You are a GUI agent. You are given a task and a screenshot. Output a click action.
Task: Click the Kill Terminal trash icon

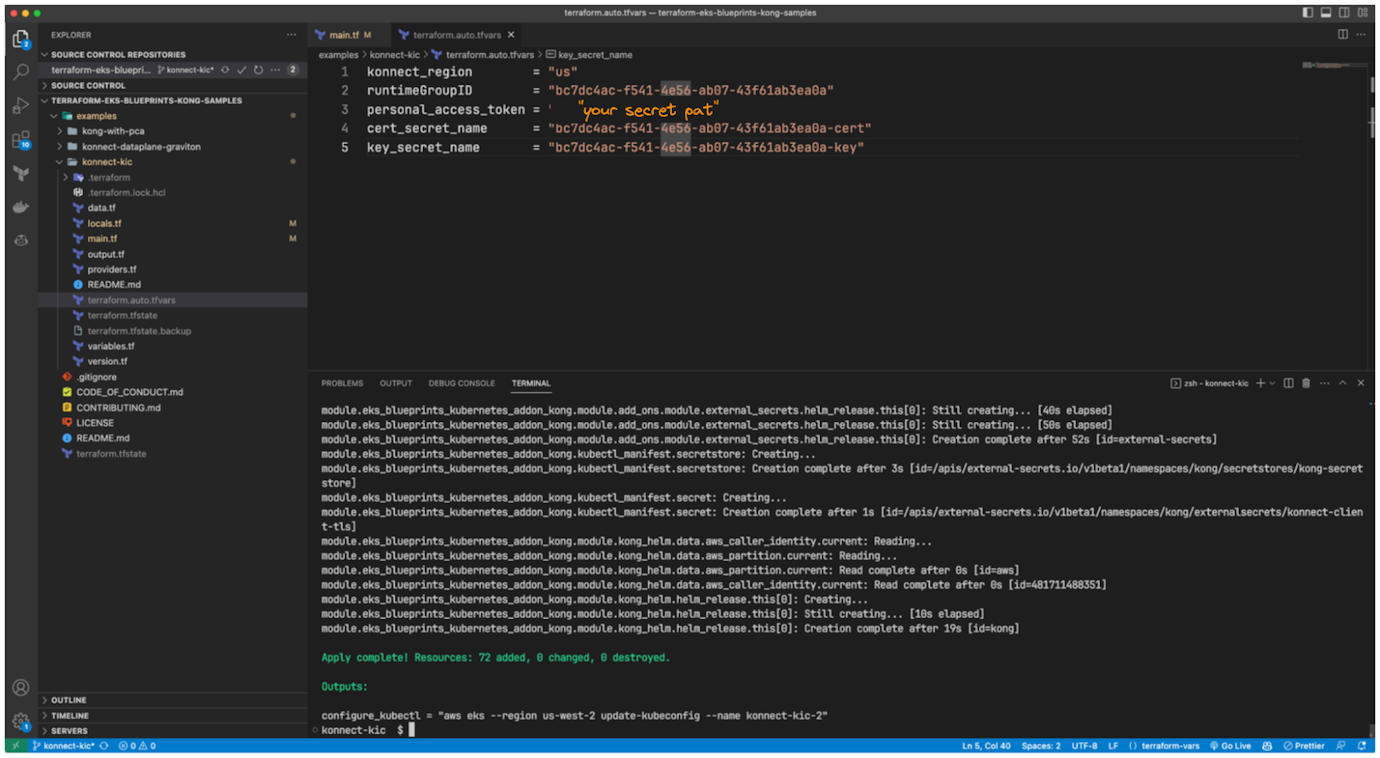point(1307,382)
